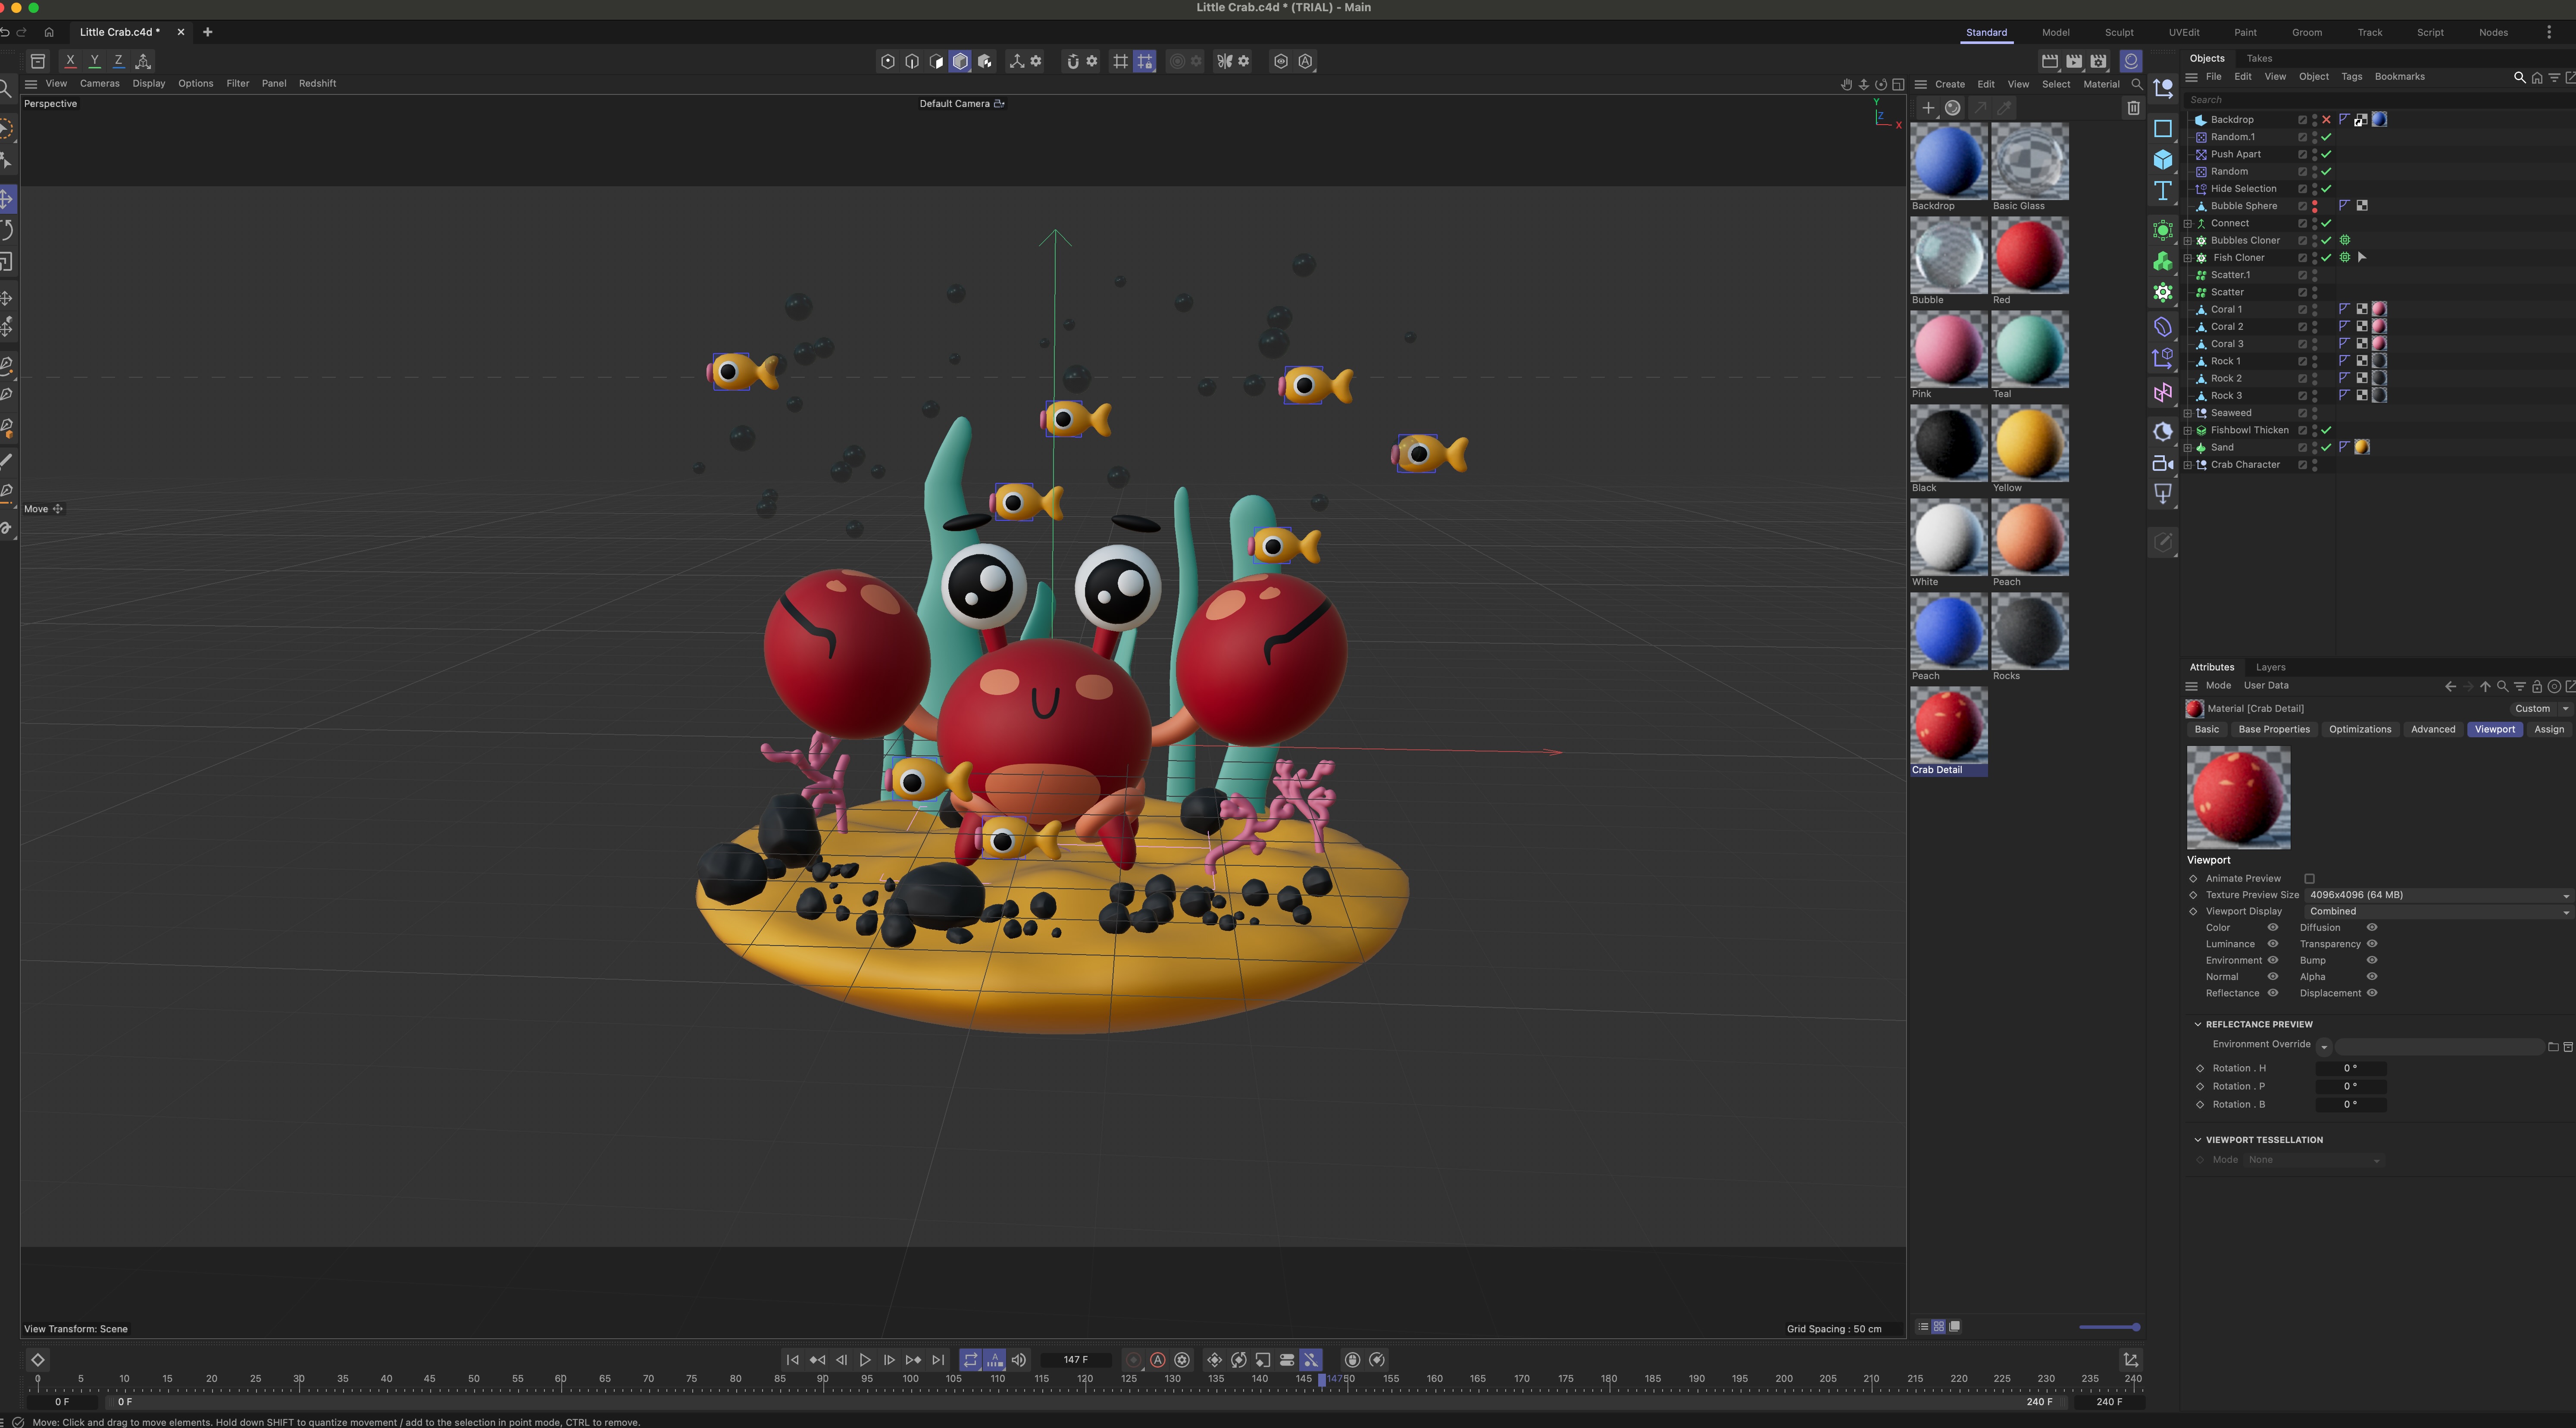The width and height of the screenshot is (2576, 1428).
Task: Step to the next frame
Action: pyautogui.click(x=889, y=1360)
